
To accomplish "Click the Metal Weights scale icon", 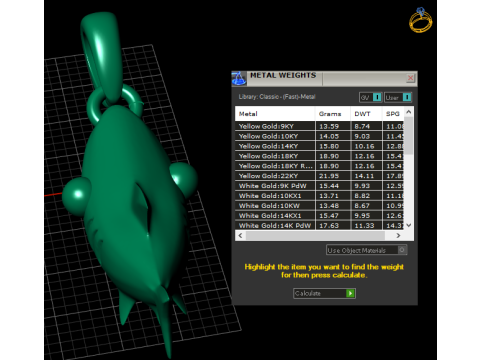I will tap(239, 79).
